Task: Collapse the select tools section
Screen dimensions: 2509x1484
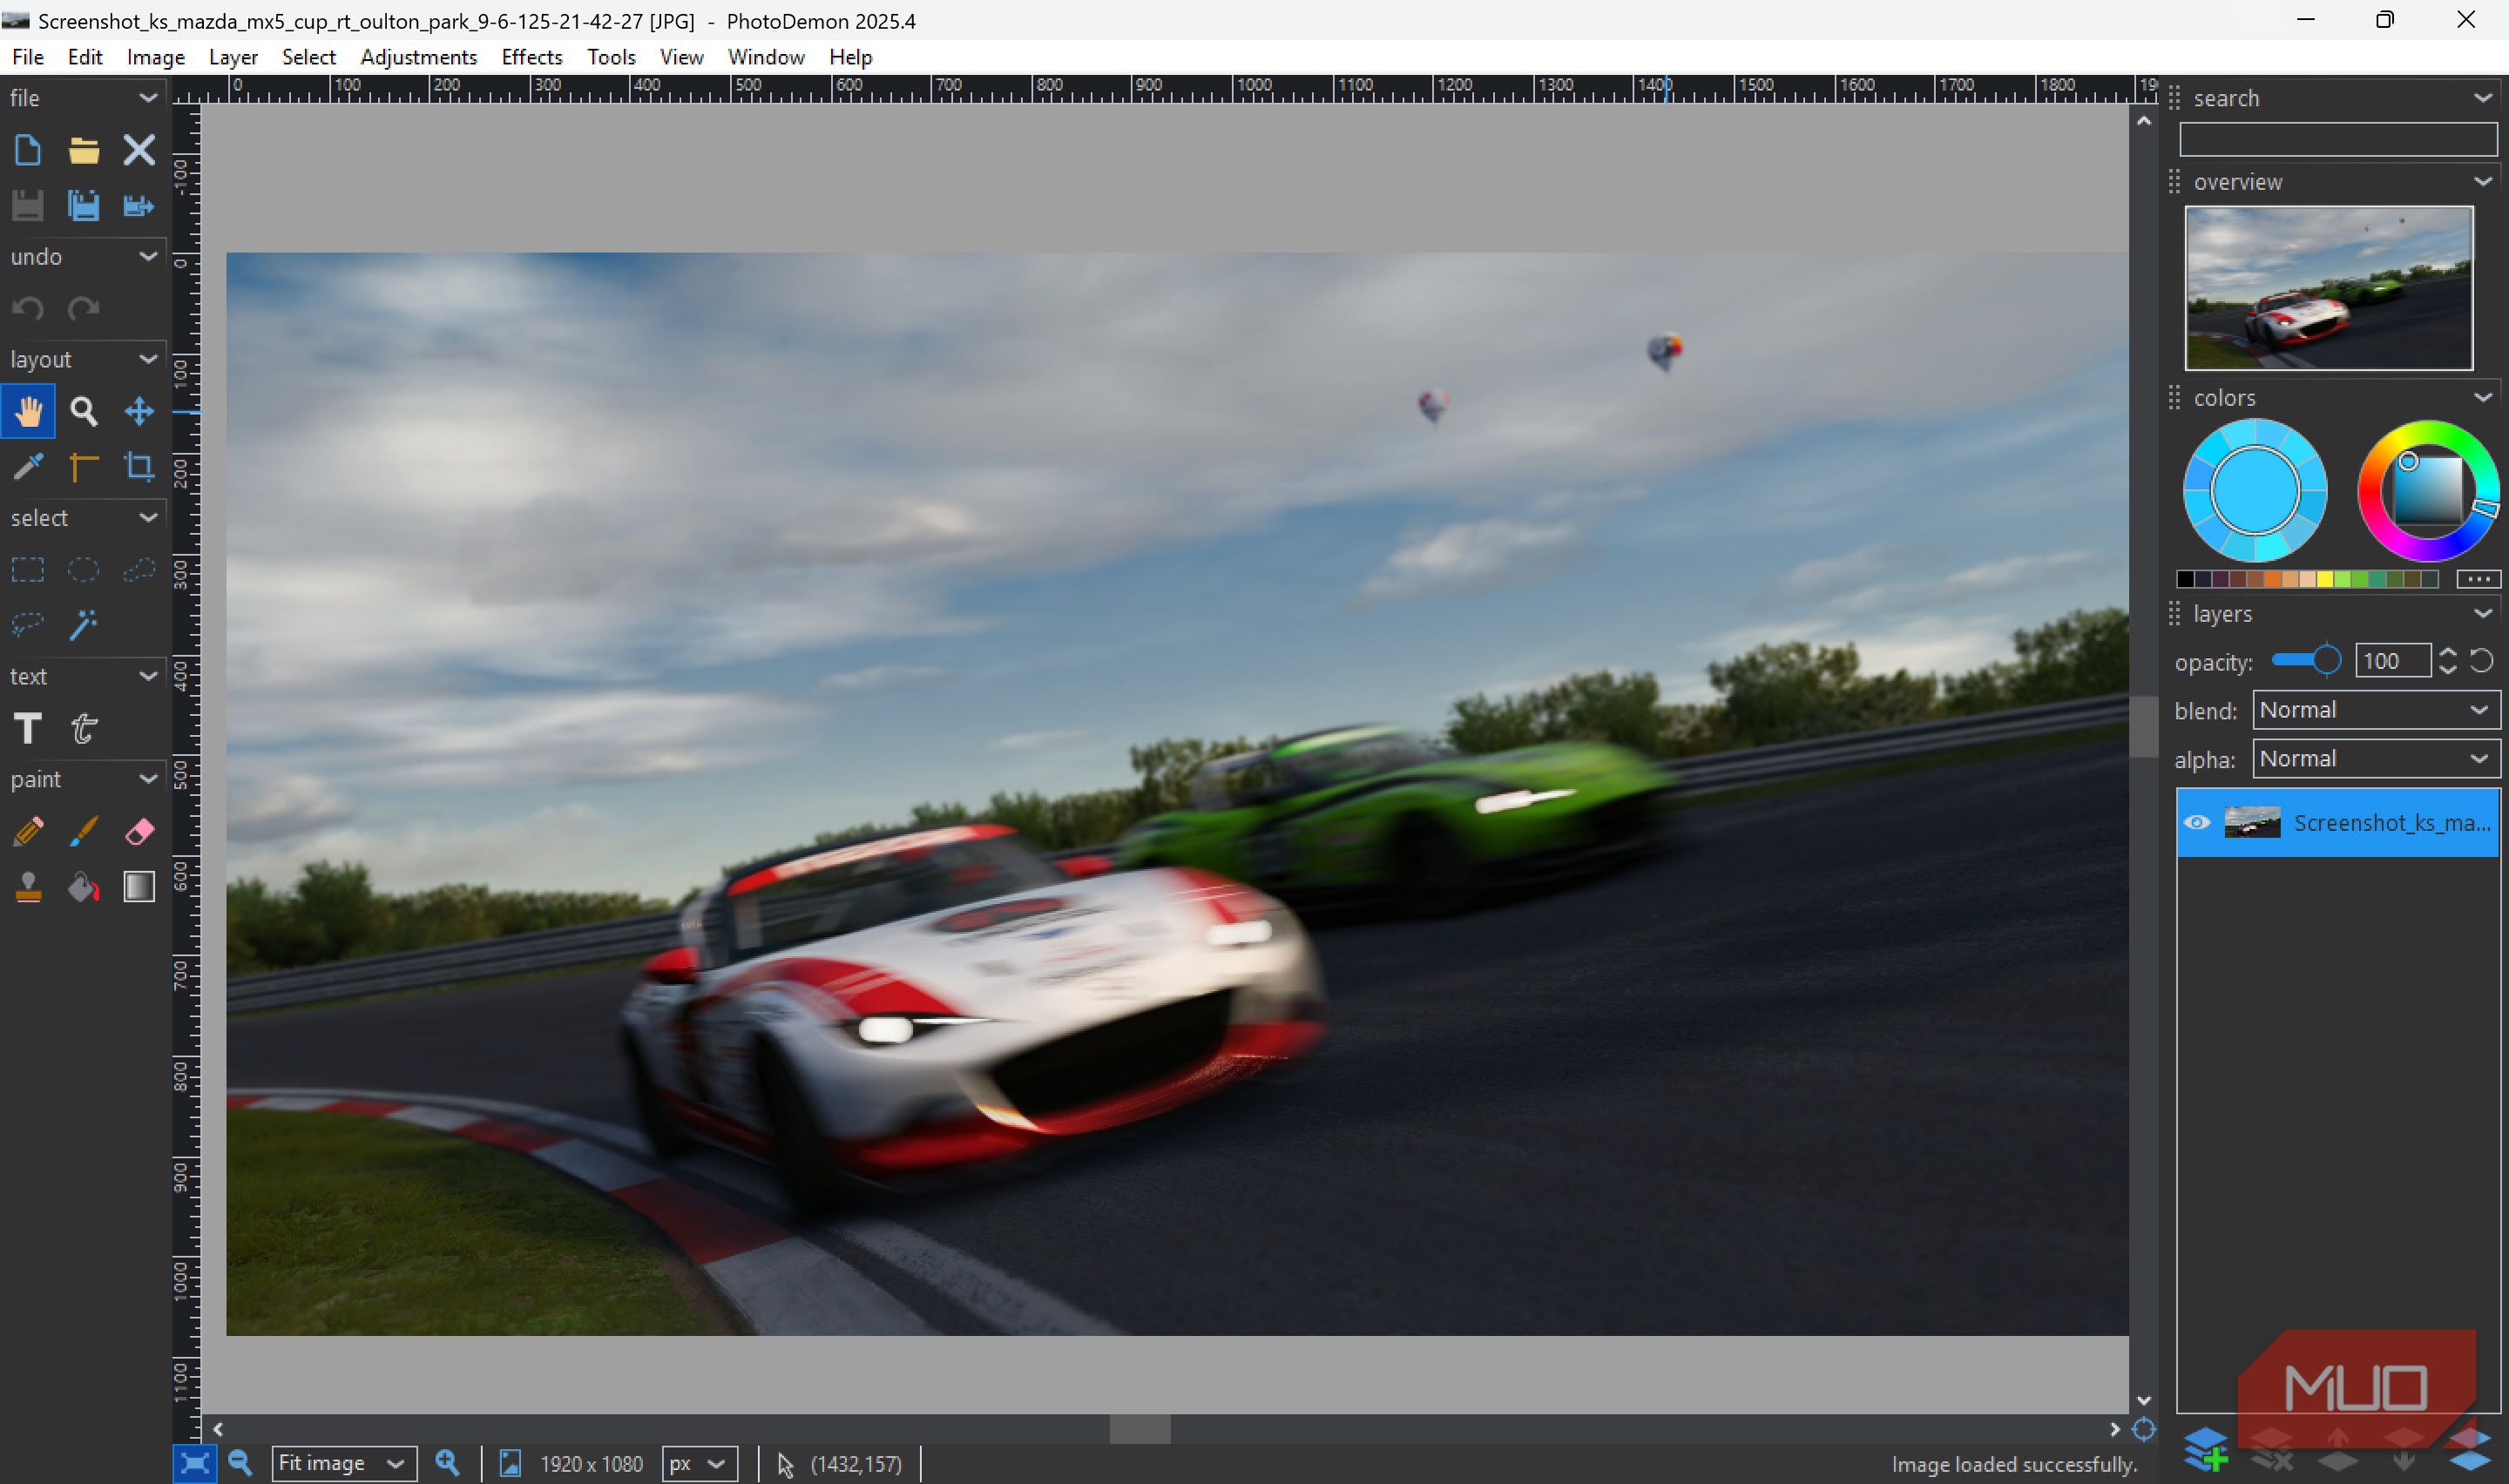Action: [x=148, y=518]
